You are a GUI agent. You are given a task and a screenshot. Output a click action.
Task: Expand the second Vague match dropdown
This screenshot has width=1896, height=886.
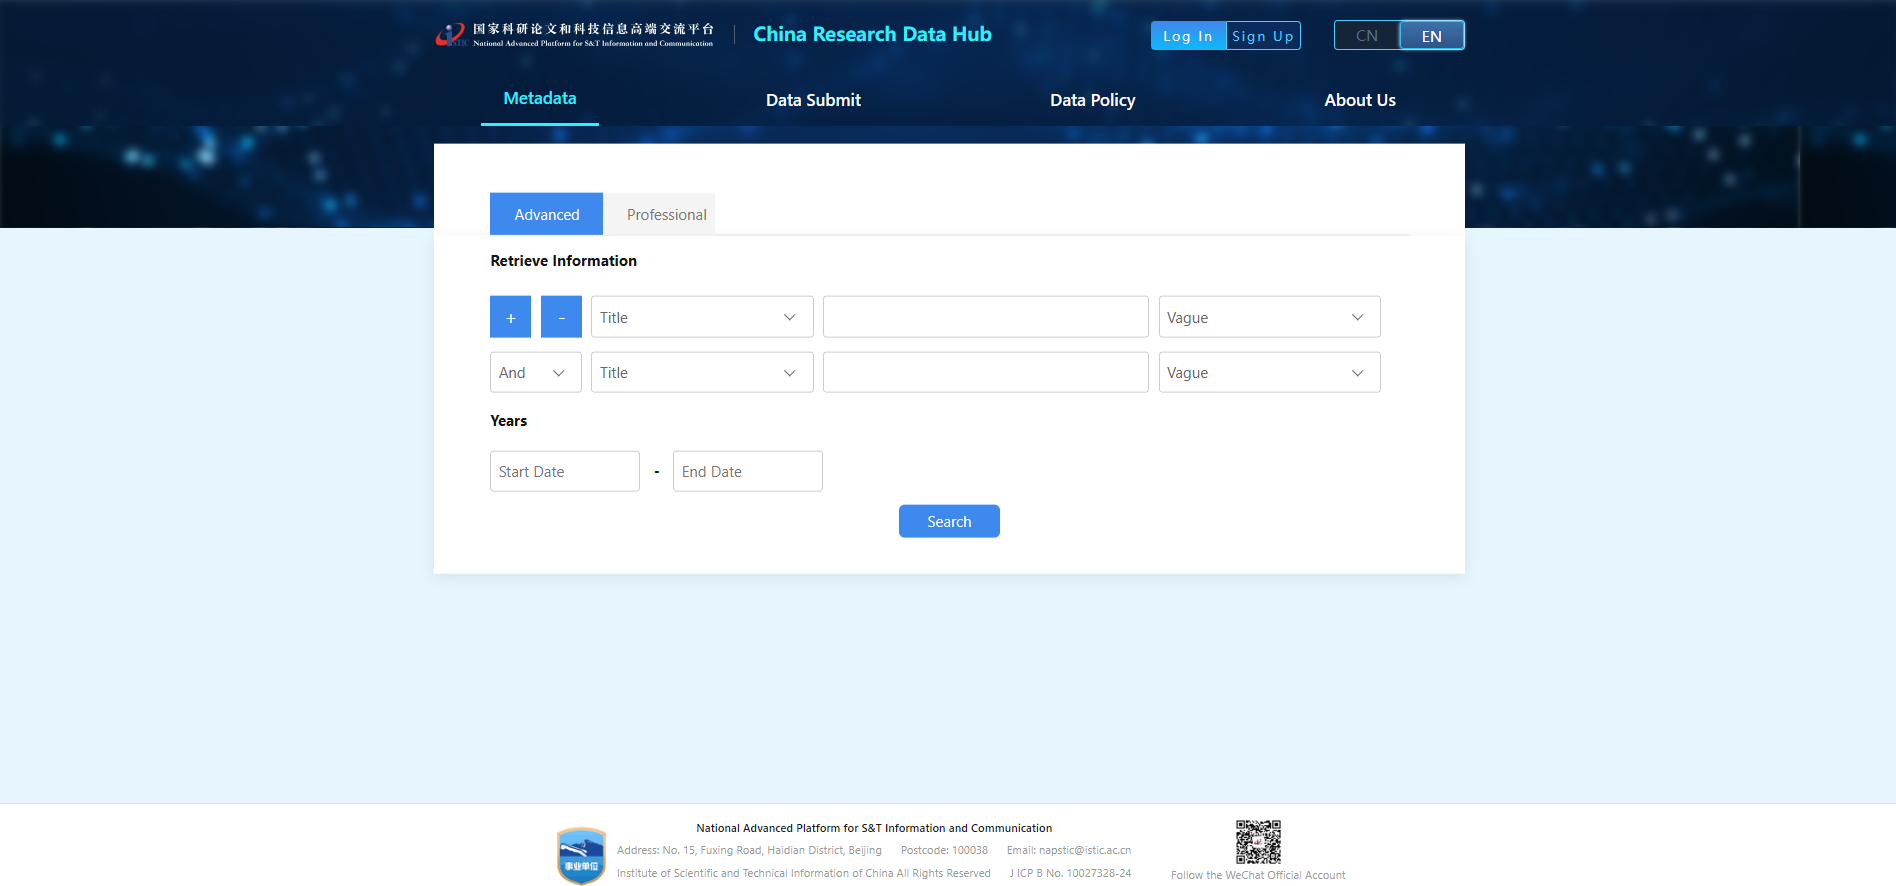1268,372
